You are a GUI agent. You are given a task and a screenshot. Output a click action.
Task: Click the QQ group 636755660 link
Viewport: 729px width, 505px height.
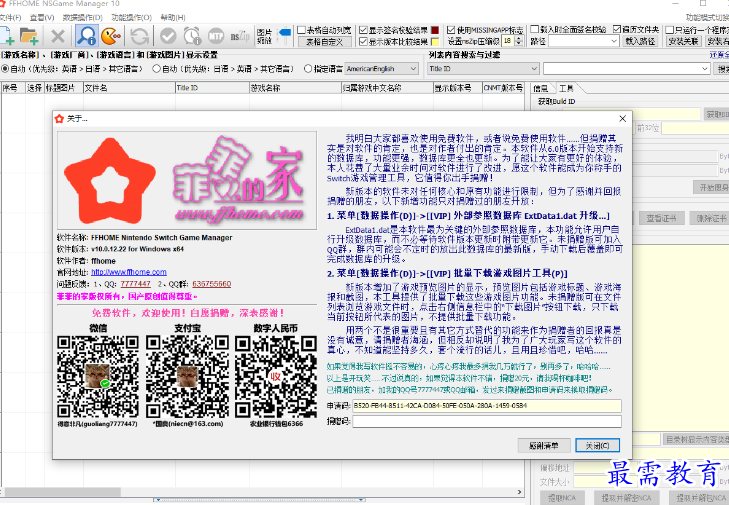click(212, 284)
